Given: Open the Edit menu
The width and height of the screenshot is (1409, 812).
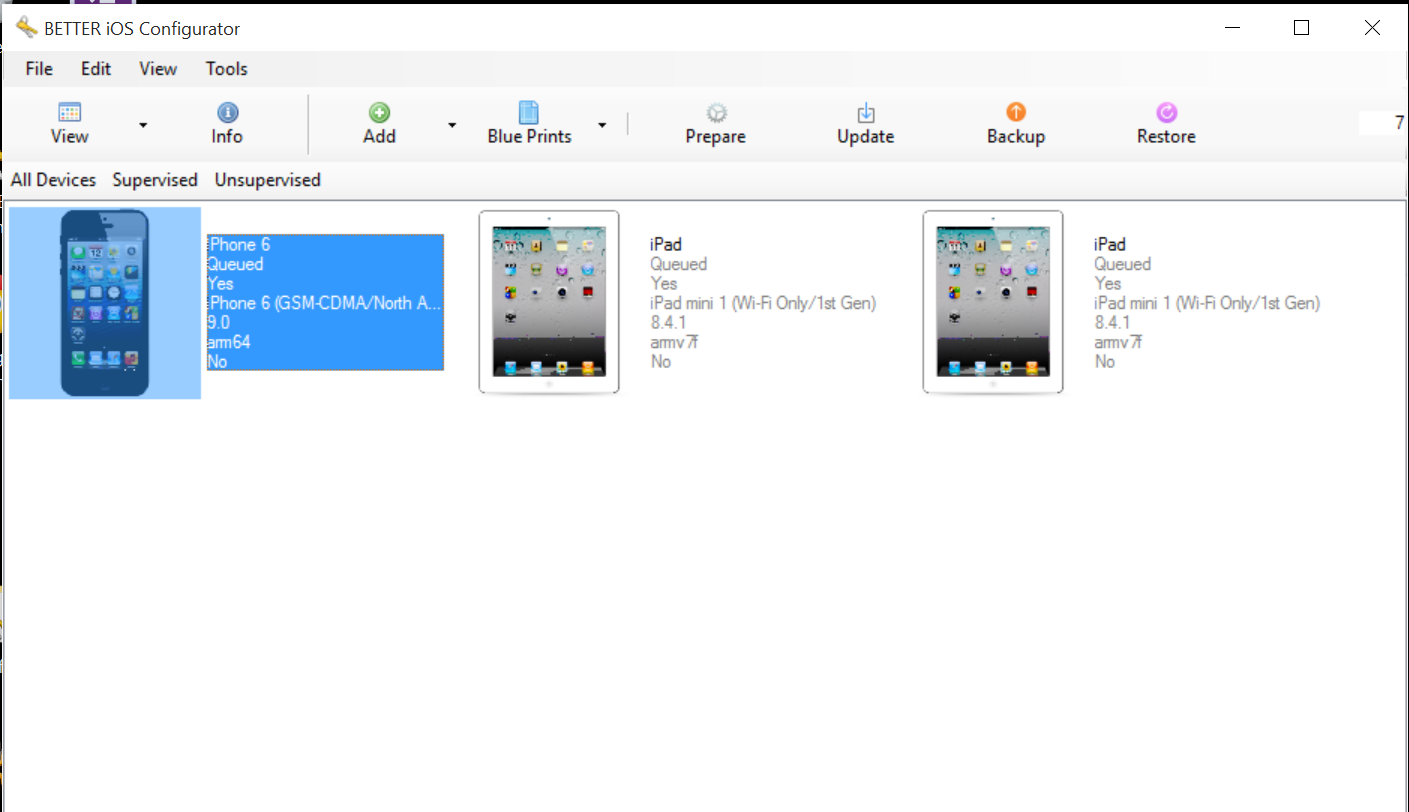Looking at the screenshot, I should click(x=96, y=69).
